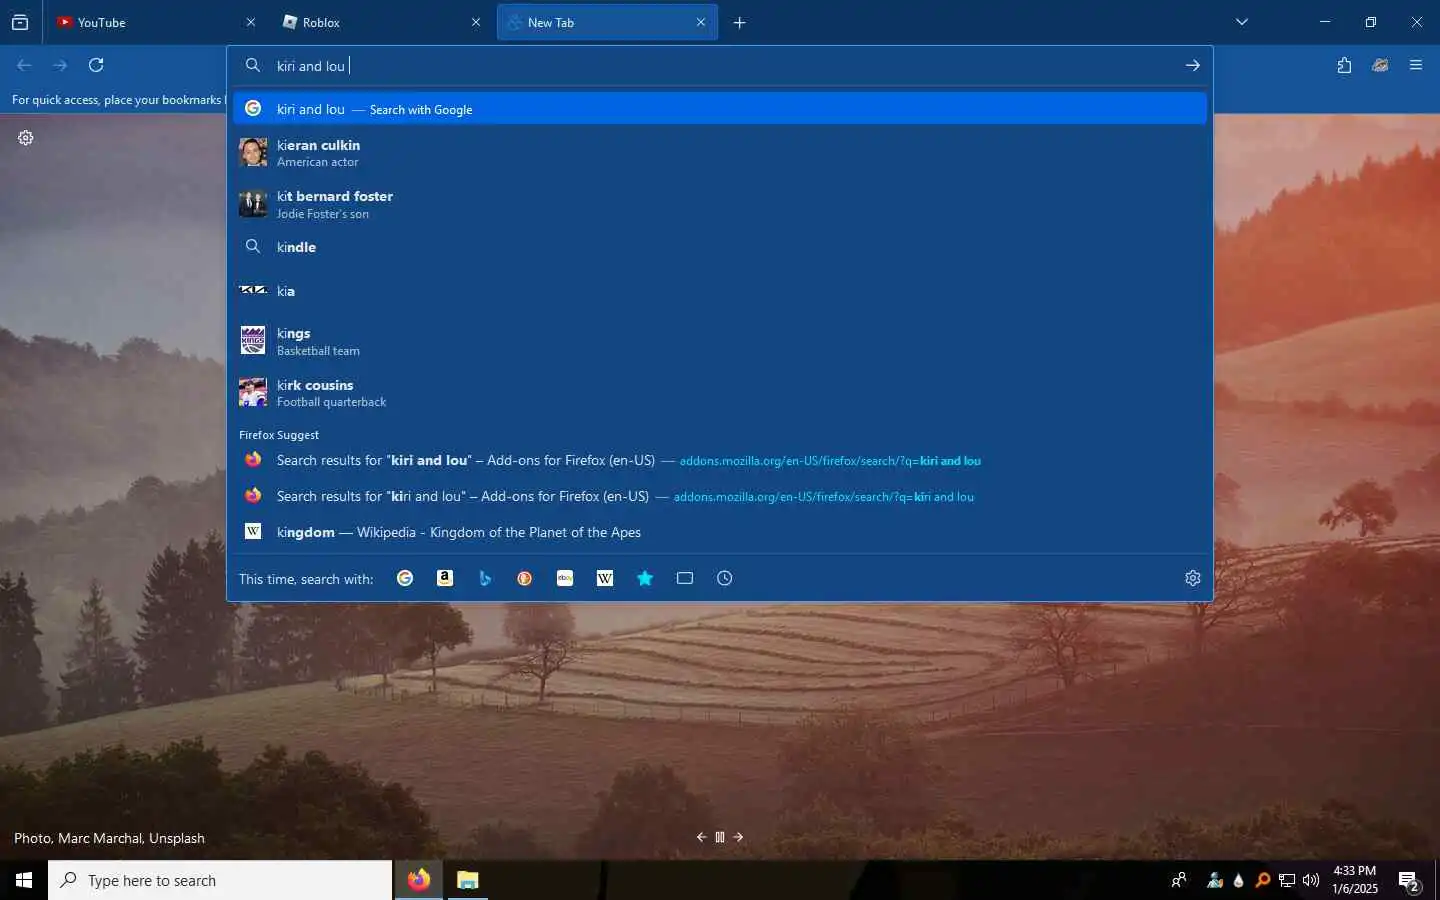Image resolution: width=1440 pixels, height=900 pixels.
Task: Close the YouTube tab
Action: 251,22
